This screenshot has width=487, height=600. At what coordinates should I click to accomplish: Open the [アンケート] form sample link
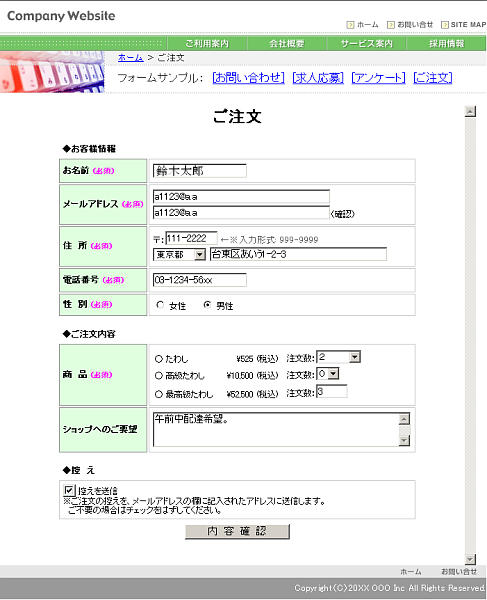[378, 78]
